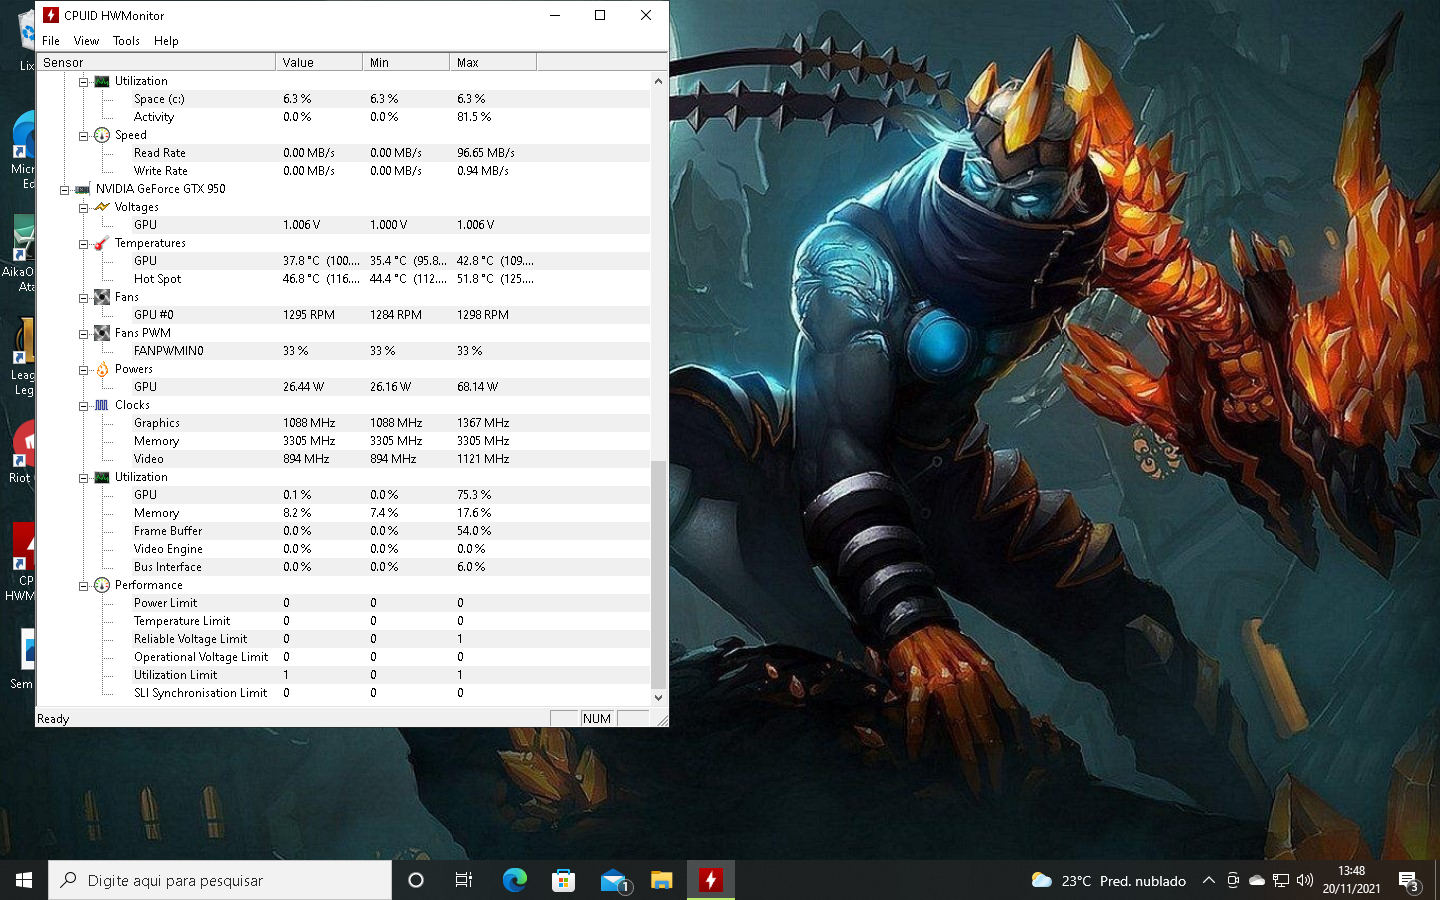Click the Powers flame icon
Image resolution: width=1440 pixels, height=900 pixels.
click(102, 369)
